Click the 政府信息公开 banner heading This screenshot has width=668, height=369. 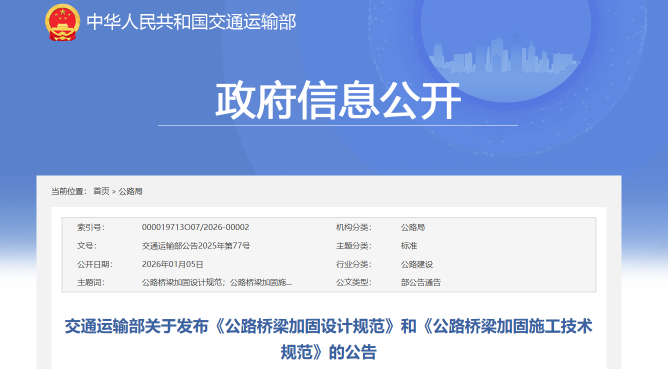(x=338, y=101)
